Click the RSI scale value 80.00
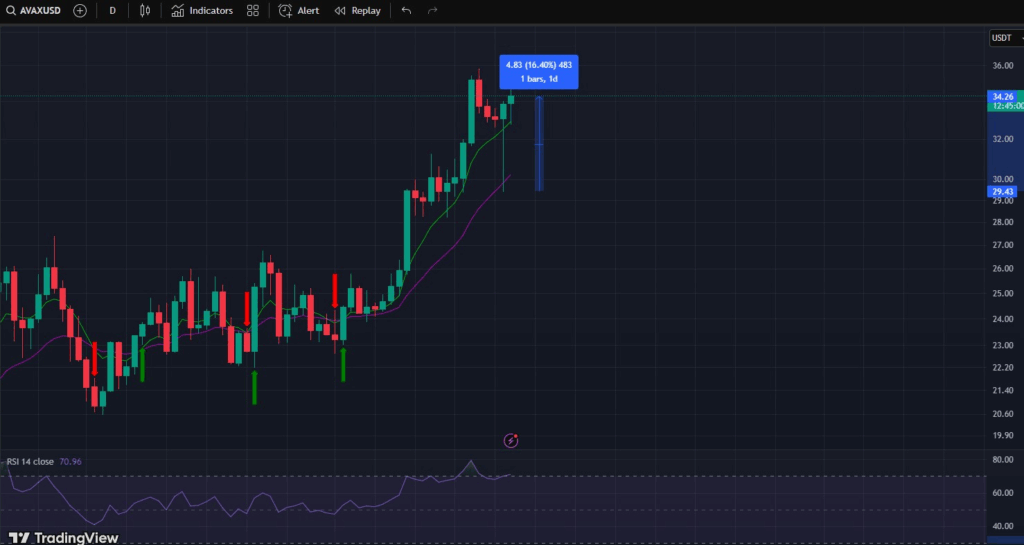The height and width of the screenshot is (545, 1024). tap(1001, 460)
